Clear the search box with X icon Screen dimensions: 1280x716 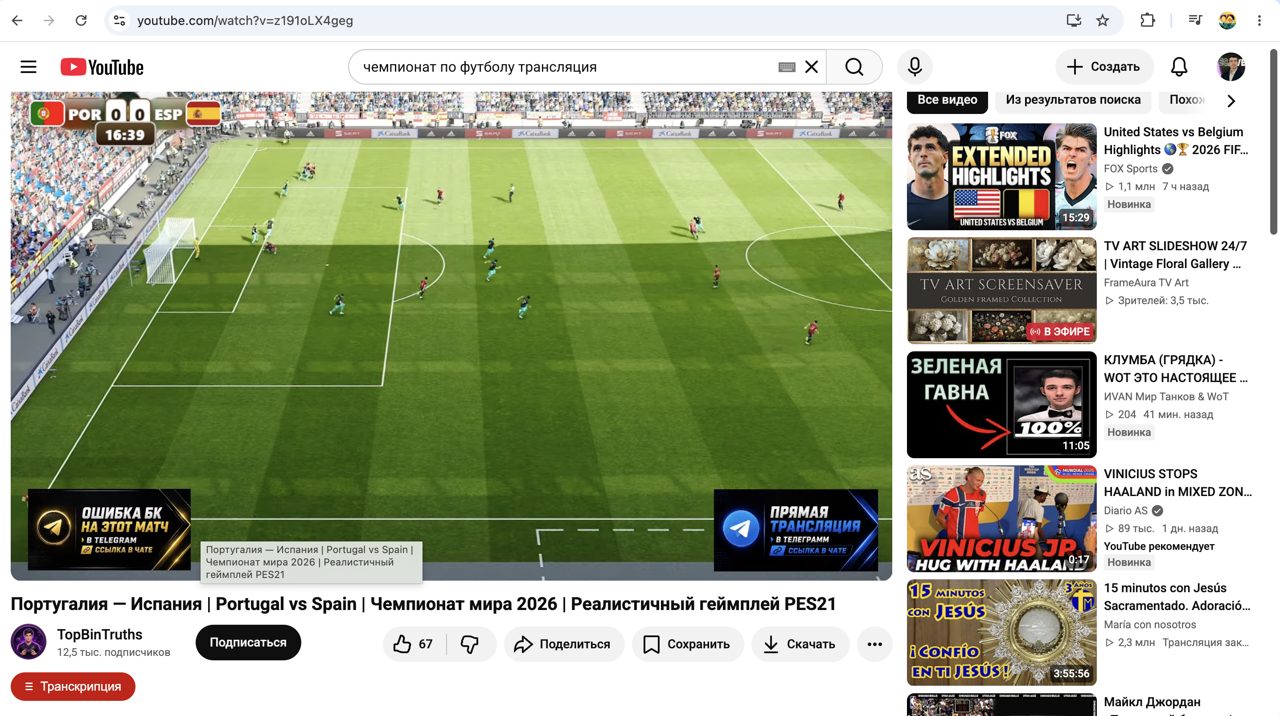[812, 67]
